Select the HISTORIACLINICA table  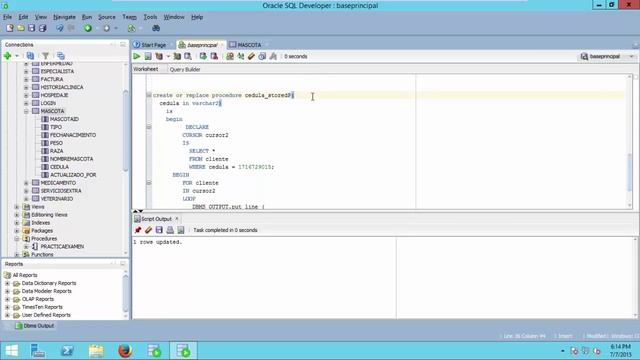pyautogui.click(x=62, y=87)
